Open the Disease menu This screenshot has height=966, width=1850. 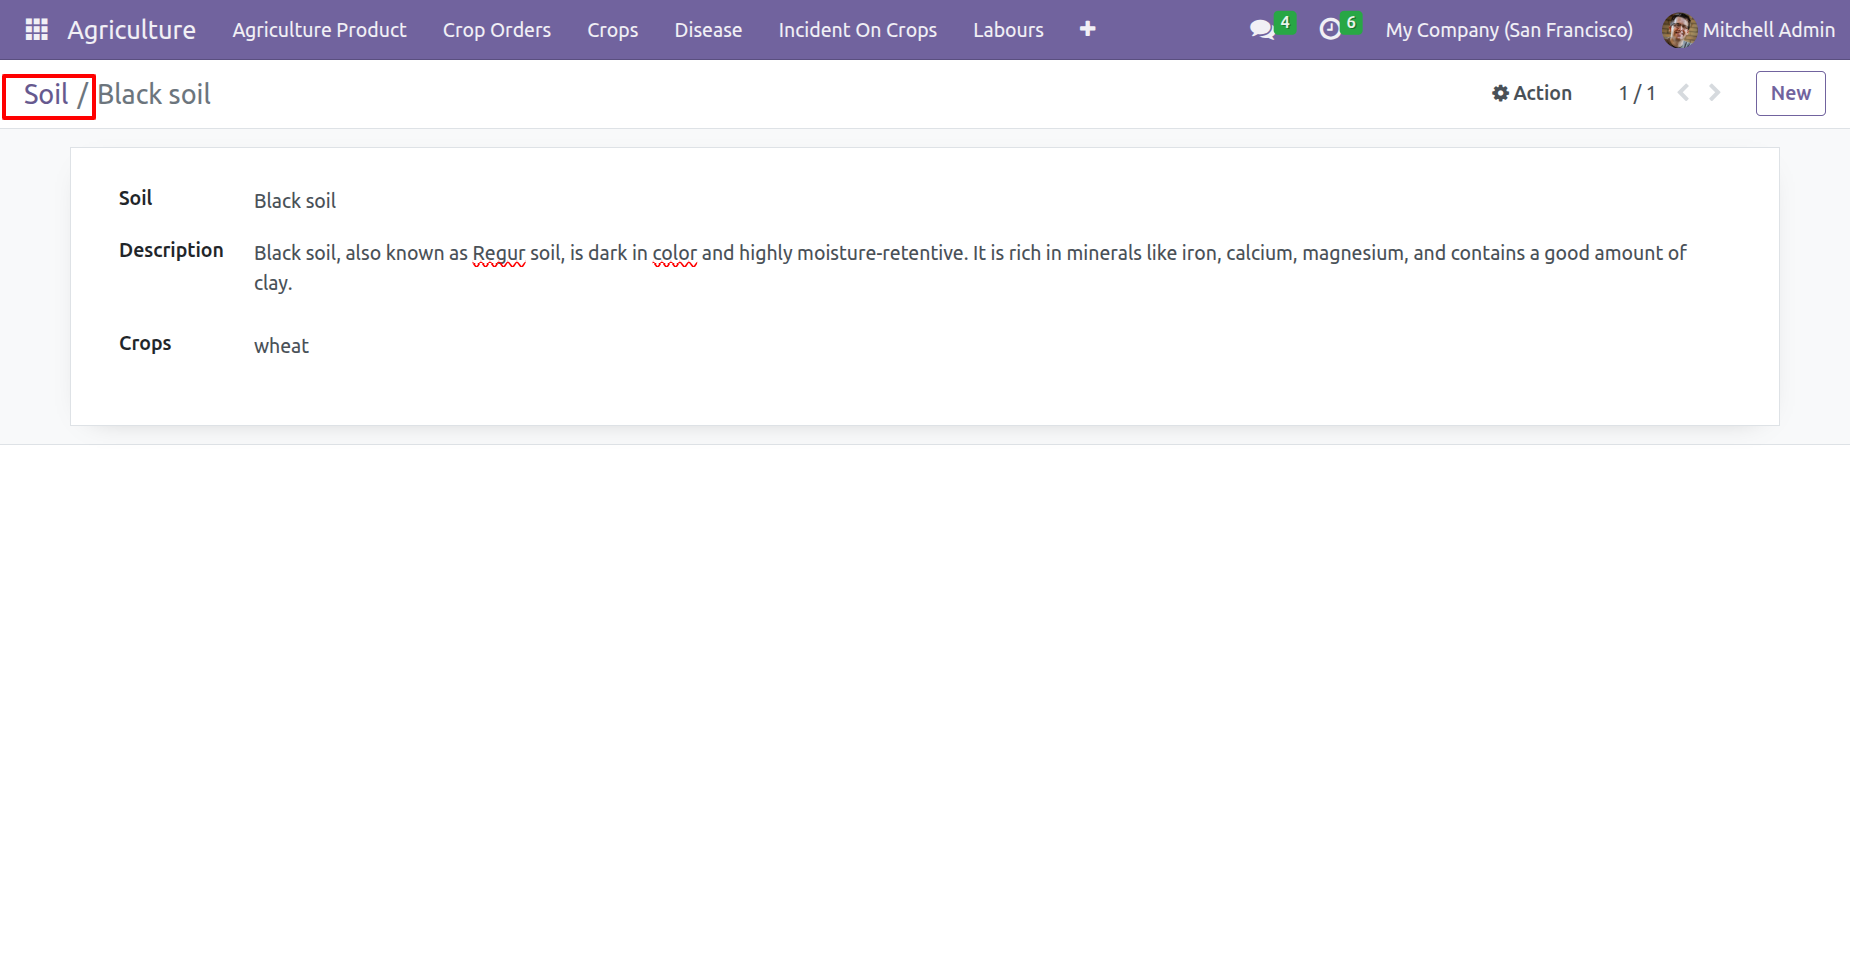pos(708,30)
